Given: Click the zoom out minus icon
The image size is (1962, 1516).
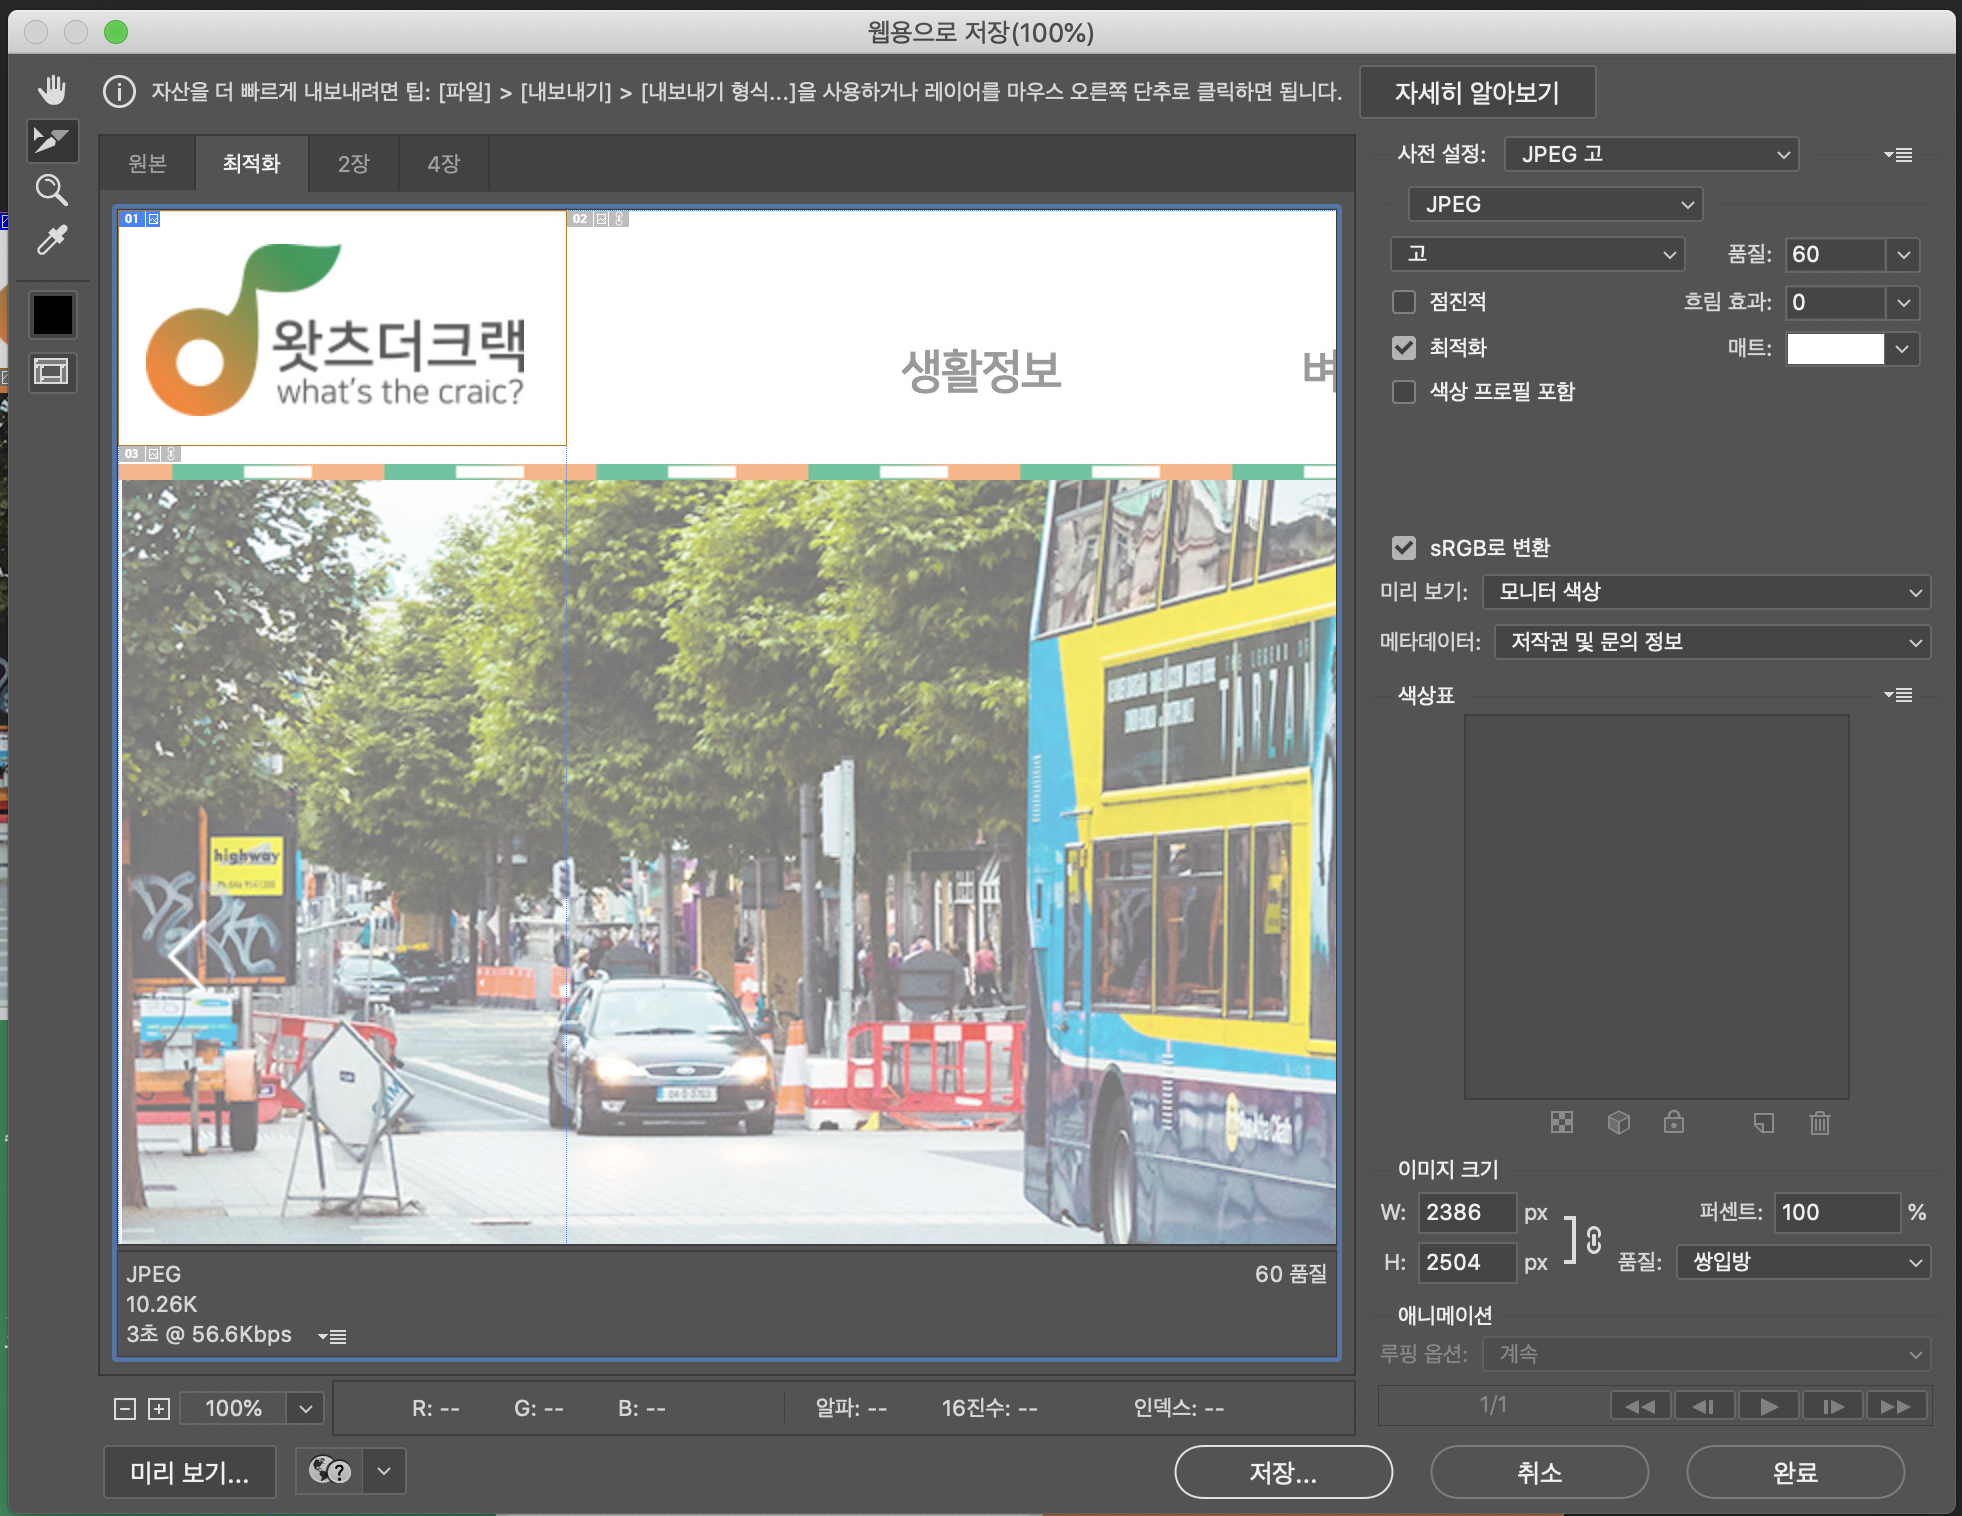Looking at the screenshot, I should click(x=125, y=1409).
